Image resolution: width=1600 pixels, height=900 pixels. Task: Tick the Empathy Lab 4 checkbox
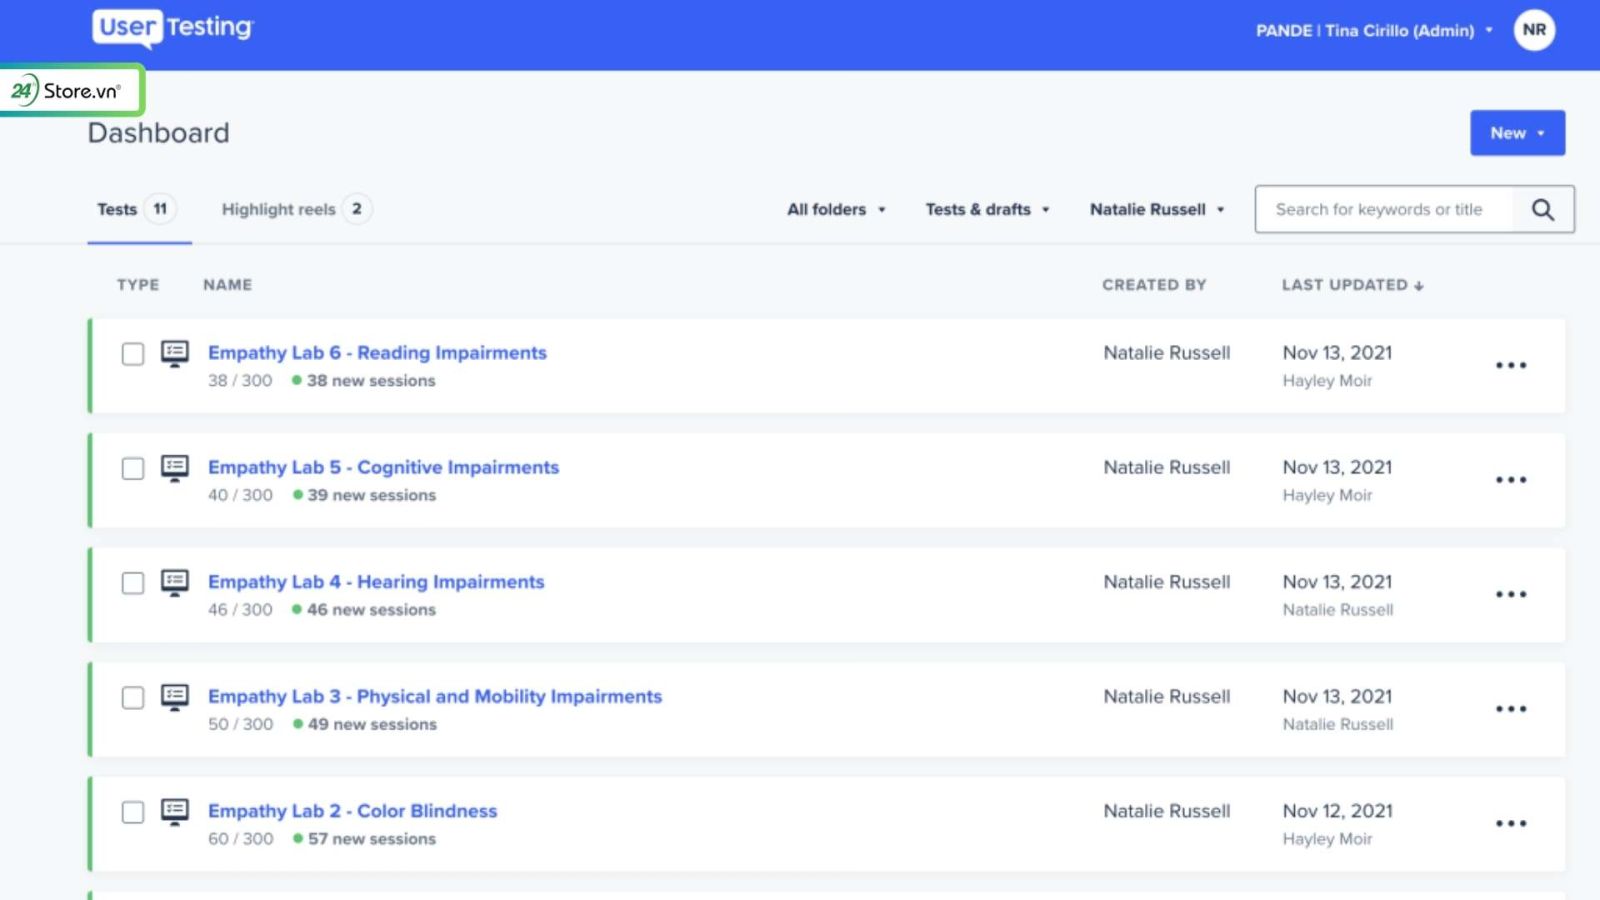coord(133,583)
